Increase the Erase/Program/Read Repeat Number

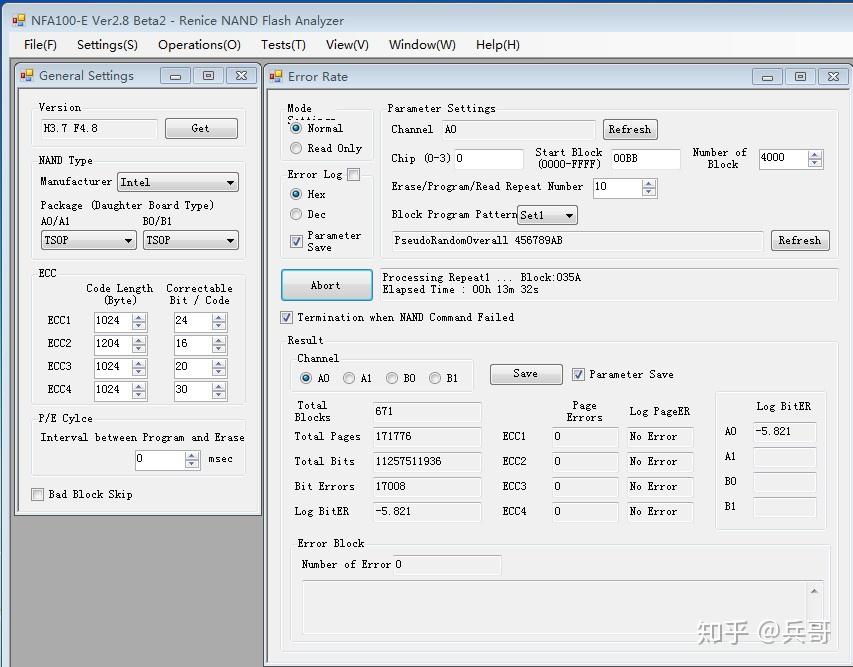(649, 182)
